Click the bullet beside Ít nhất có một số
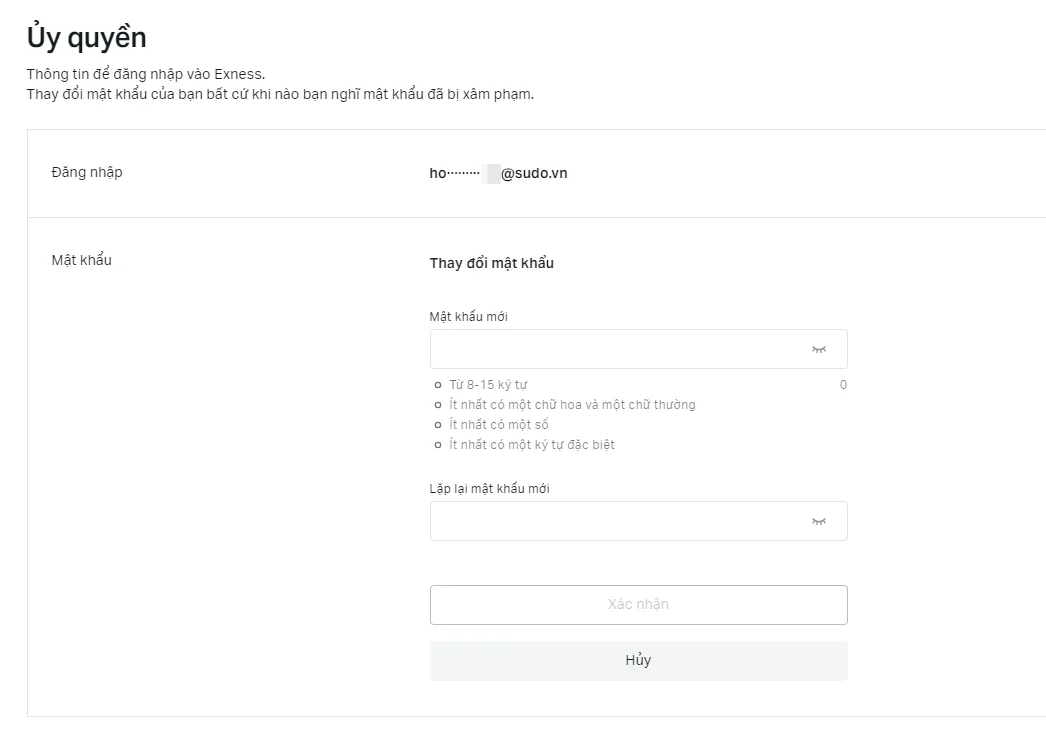The height and width of the screenshot is (738, 1046). 438,425
